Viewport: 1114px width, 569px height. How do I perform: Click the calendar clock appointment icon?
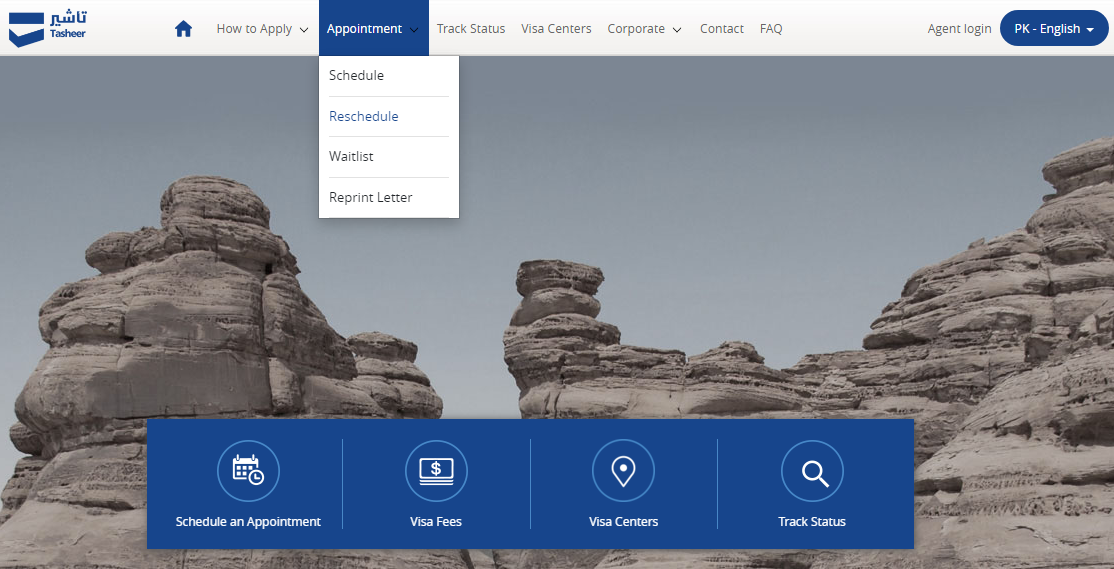tap(248, 470)
